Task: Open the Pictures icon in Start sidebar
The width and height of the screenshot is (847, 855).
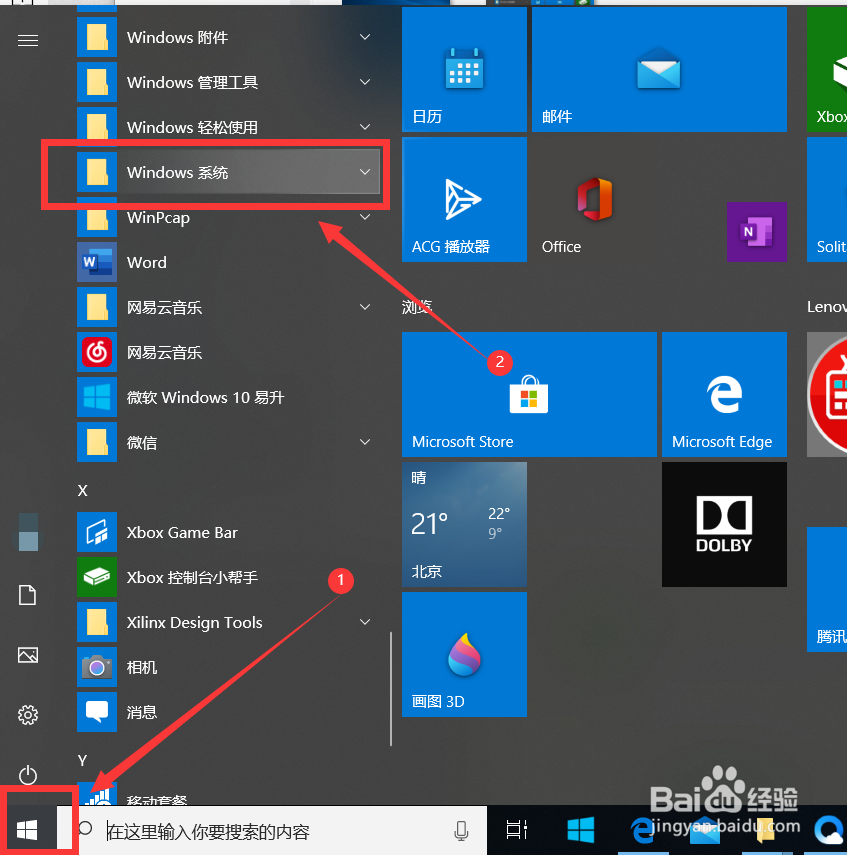Action: click(x=28, y=655)
